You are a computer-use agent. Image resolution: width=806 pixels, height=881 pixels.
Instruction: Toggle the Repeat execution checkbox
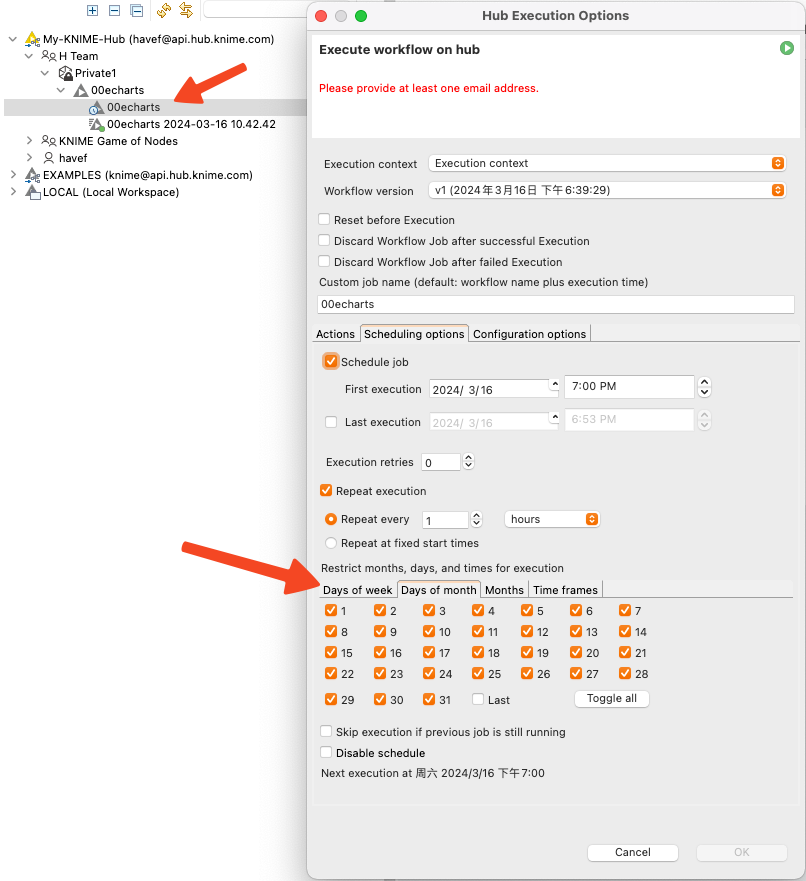tap(326, 491)
